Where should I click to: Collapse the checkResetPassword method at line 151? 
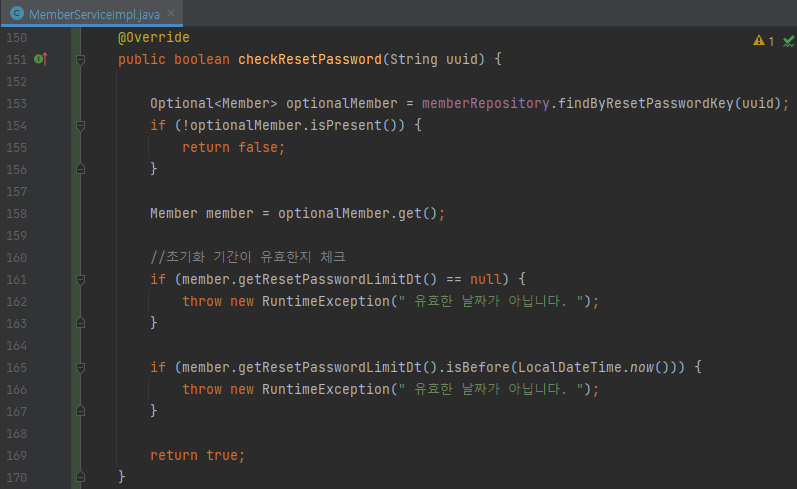tap(80, 60)
